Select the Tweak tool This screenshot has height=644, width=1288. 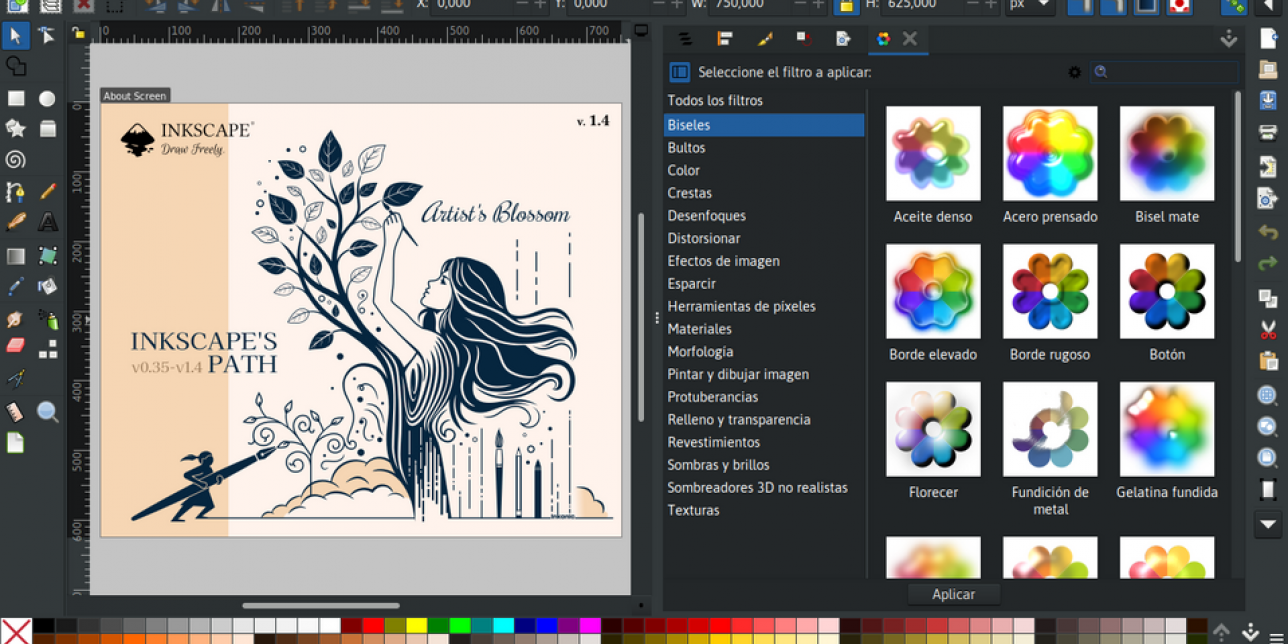point(16,319)
